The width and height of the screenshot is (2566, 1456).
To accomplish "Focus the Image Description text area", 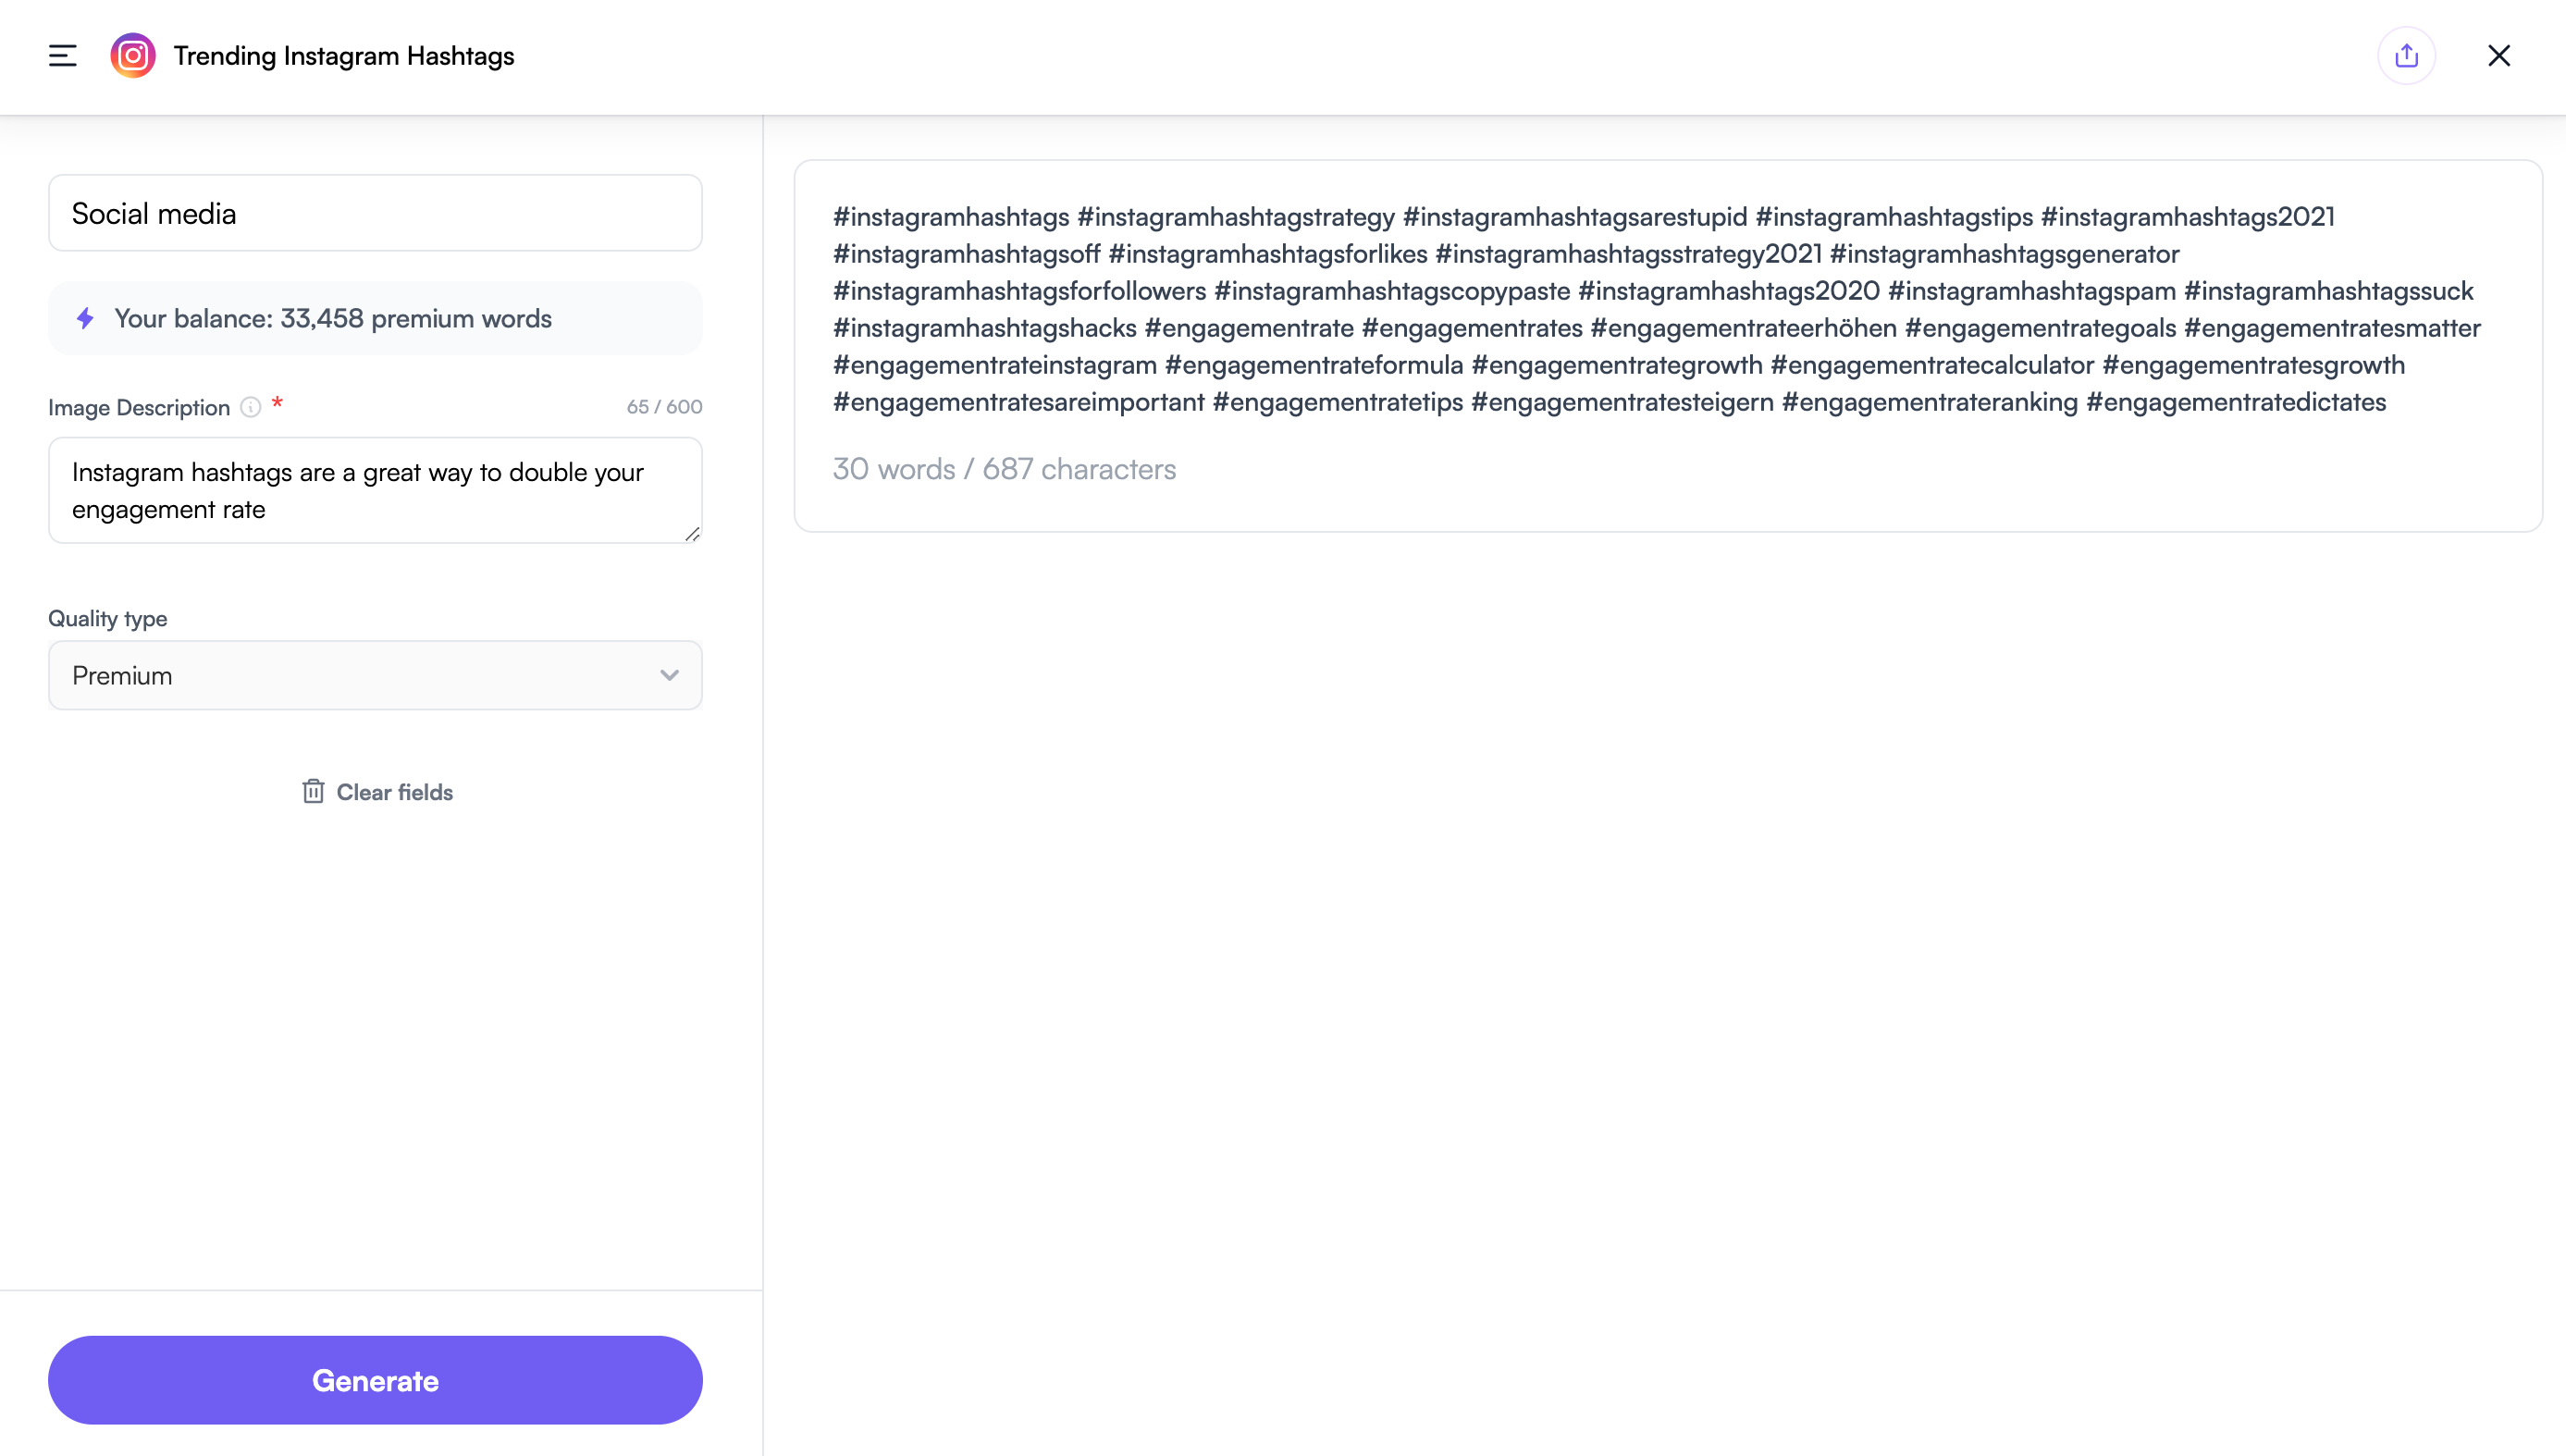I will [x=375, y=490].
